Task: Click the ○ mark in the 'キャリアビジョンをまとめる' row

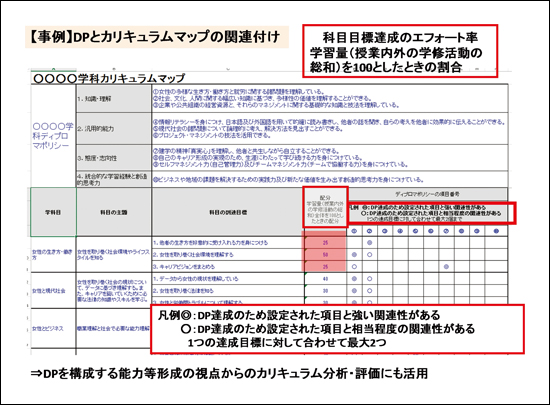Action: [354, 266]
